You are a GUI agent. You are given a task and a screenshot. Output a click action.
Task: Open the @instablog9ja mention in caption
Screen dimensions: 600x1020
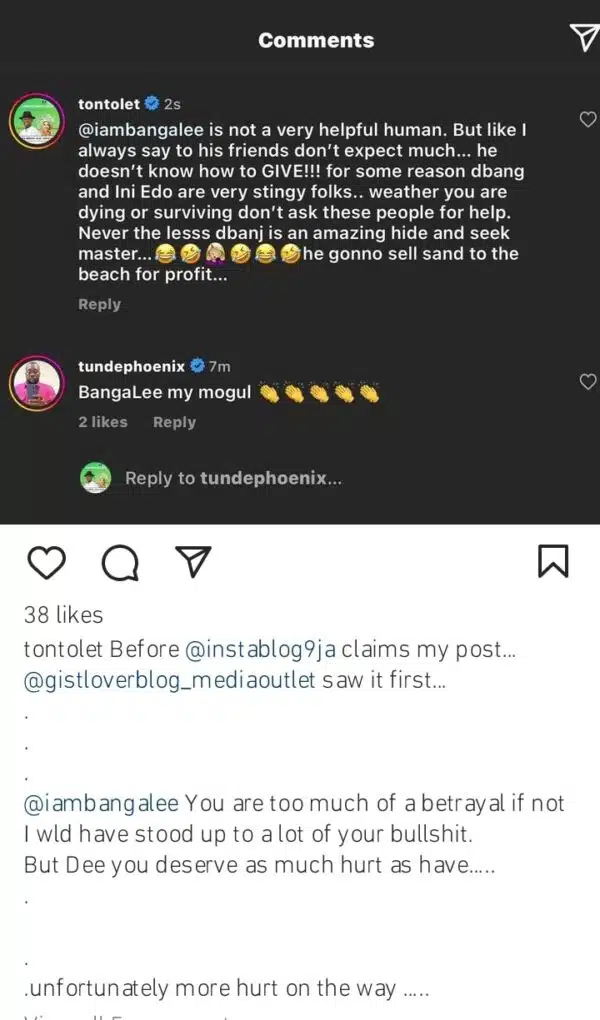pos(262,649)
